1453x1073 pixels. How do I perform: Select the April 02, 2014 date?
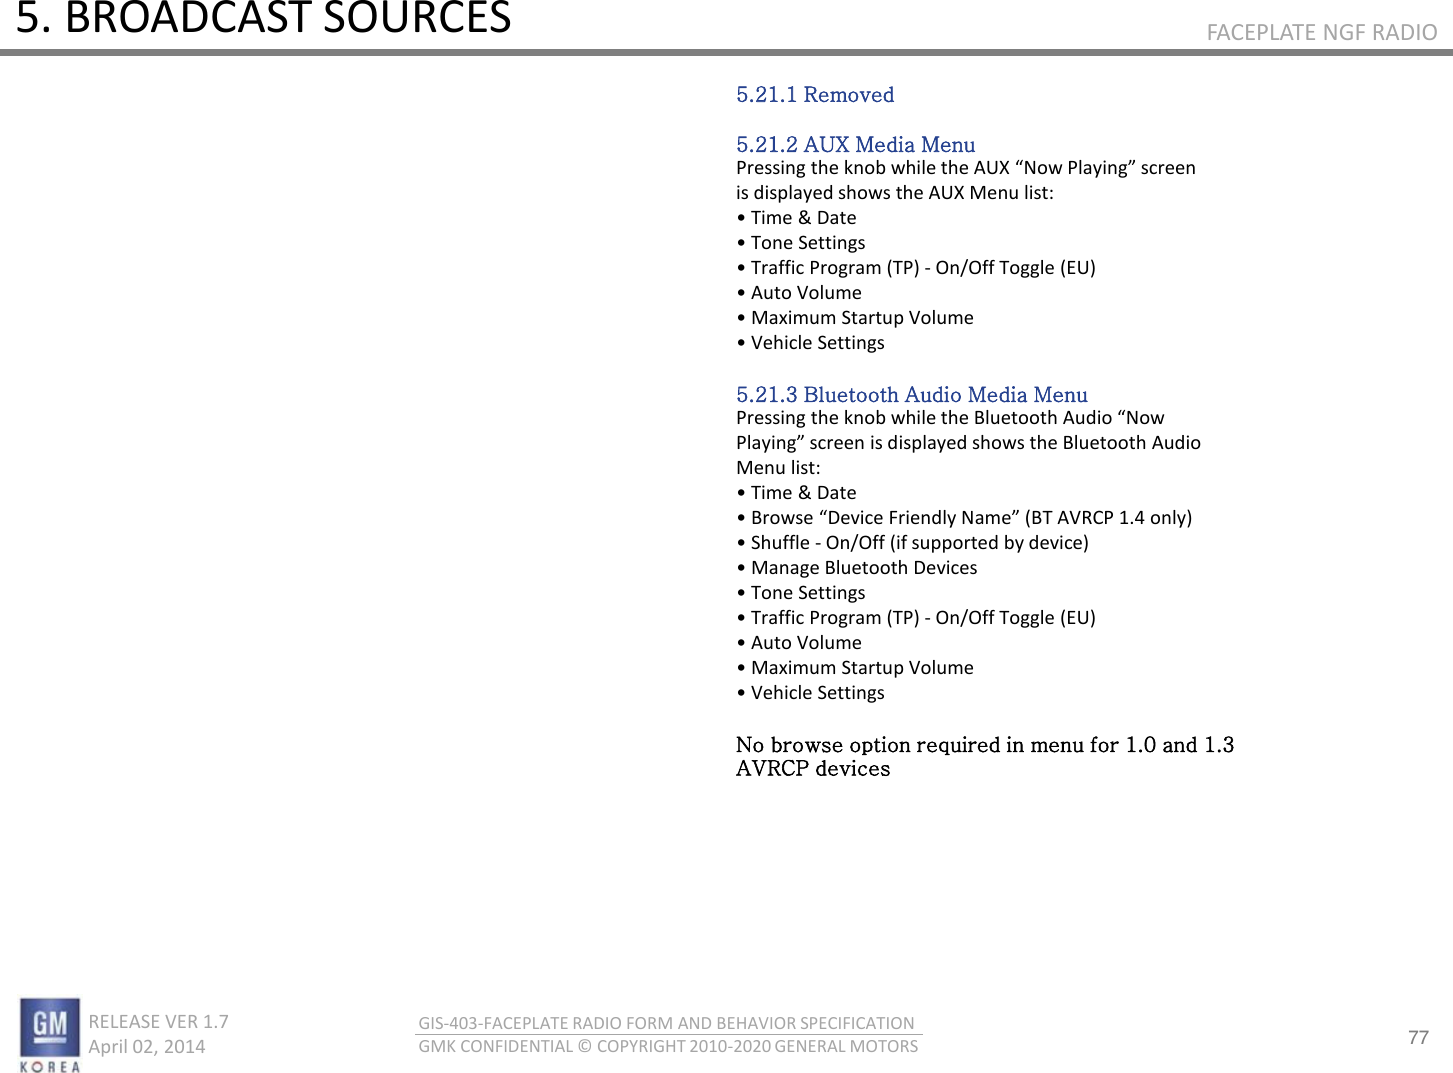(x=147, y=1047)
